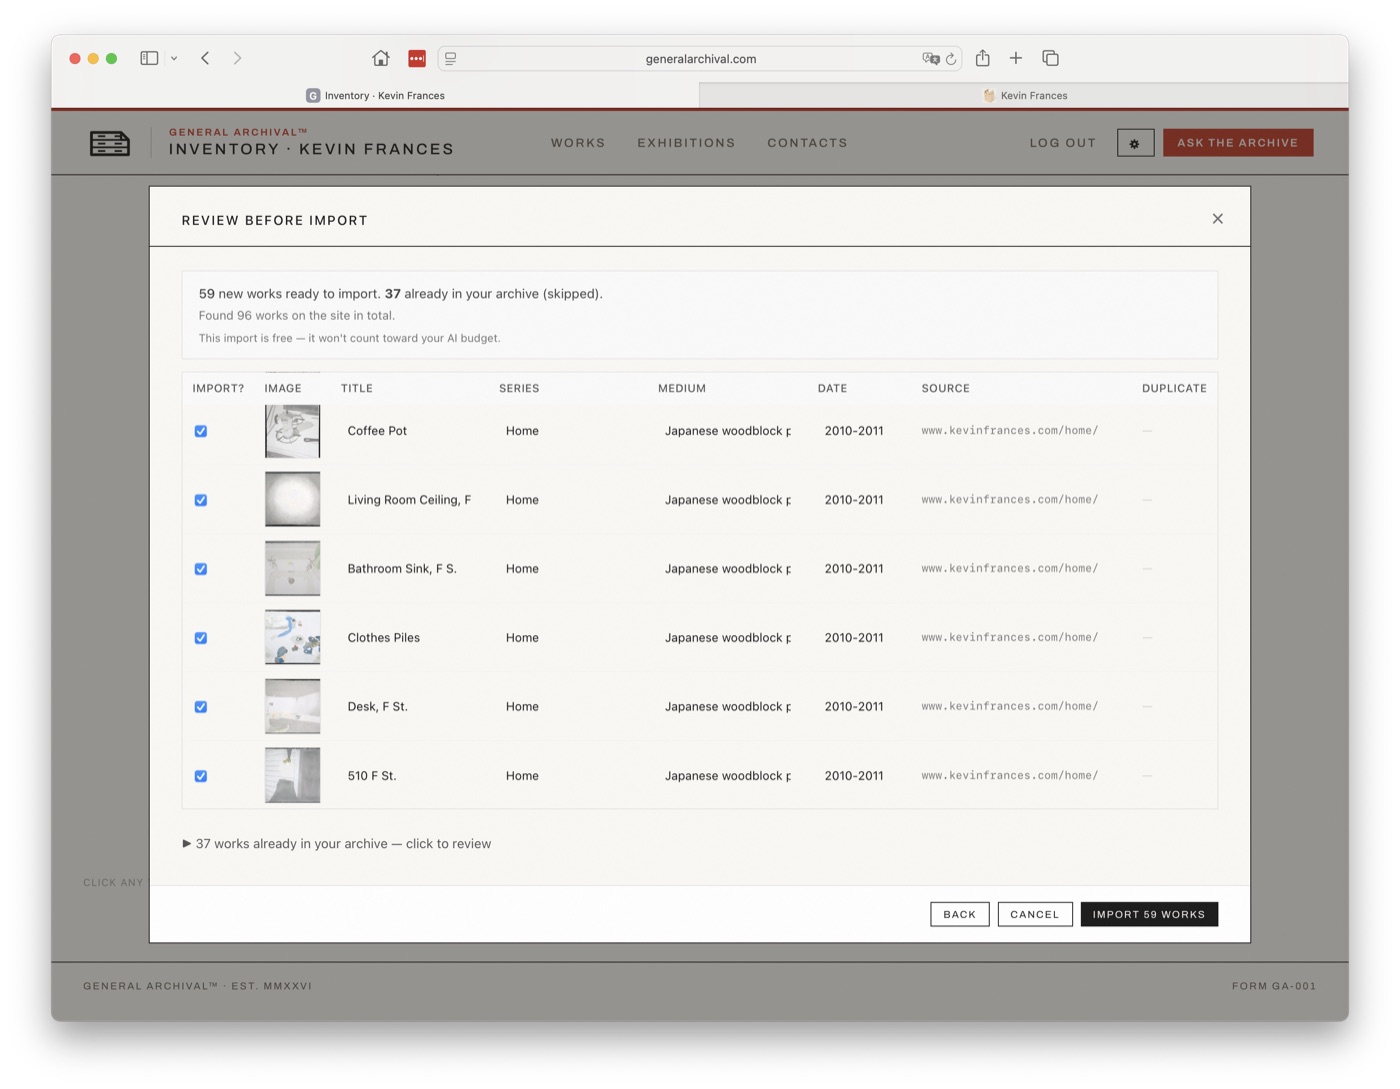
Task: Uncheck import for Desk, F St.
Action: click(x=201, y=707)
